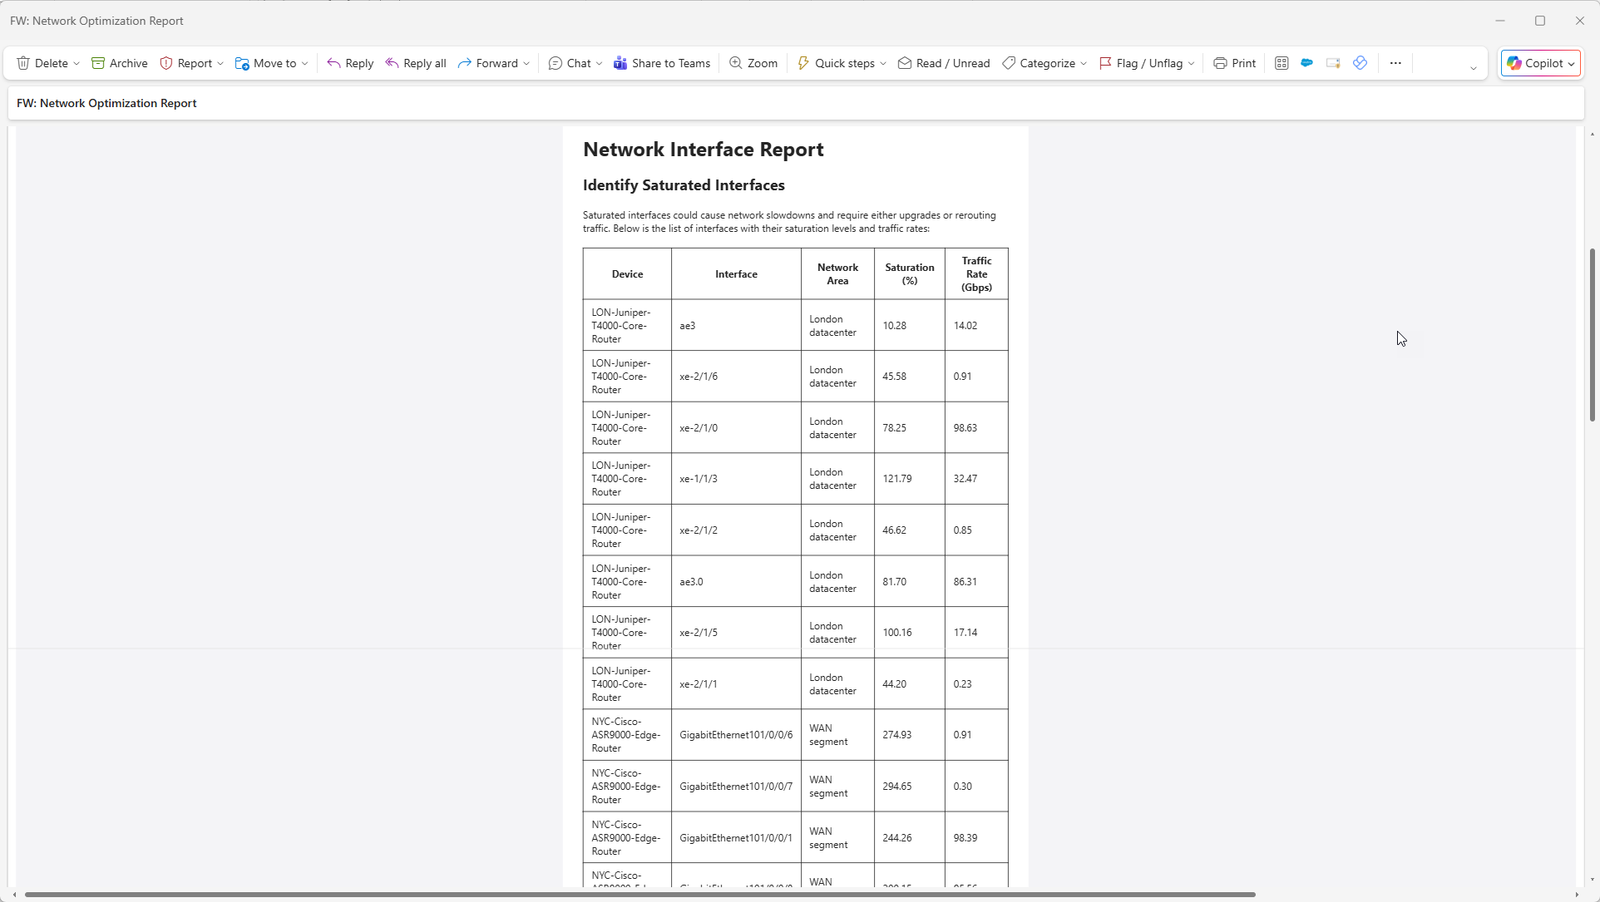Click the Identify Saturated Interfaces subheading

(684, 185)
